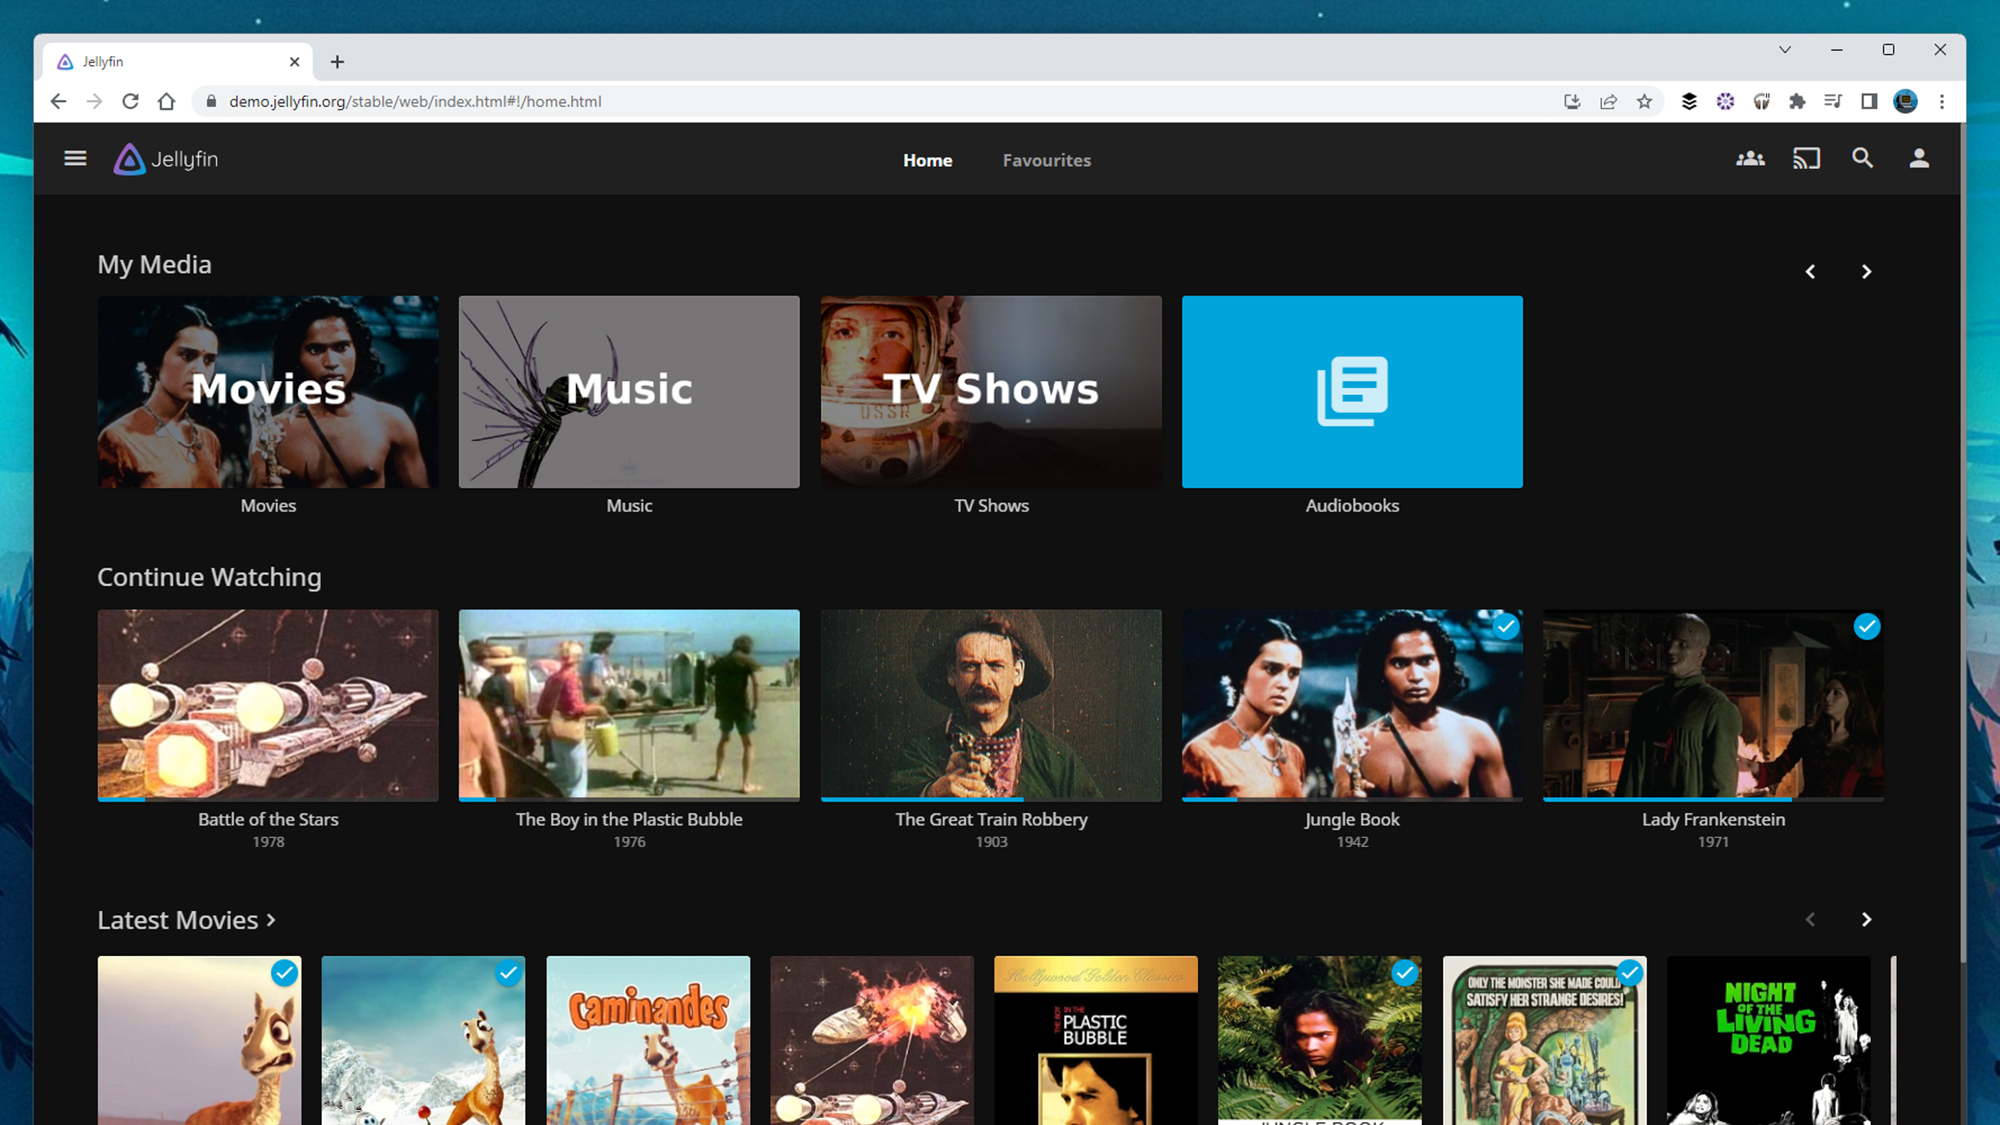Toggle watched status on Jungle Book
2000x1125 pixels.
click(x=1507, y=627)
